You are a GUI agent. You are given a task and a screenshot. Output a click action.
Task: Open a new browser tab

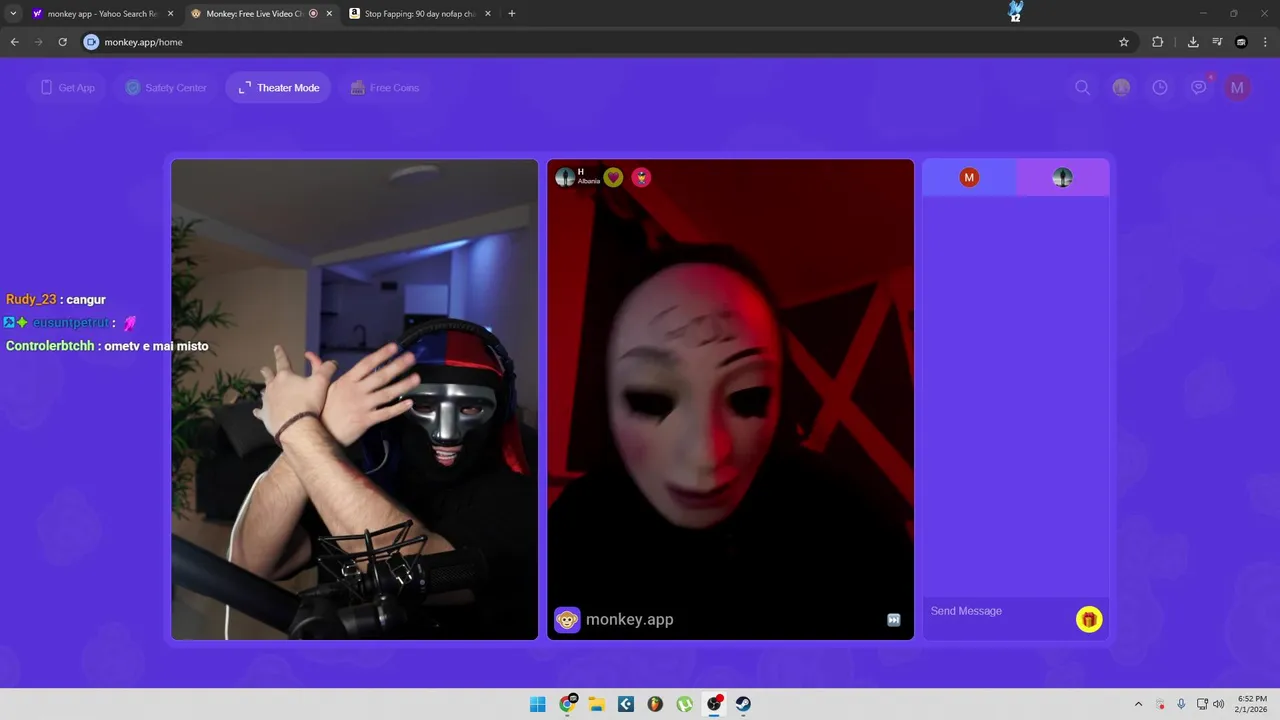tap(512, 14)
